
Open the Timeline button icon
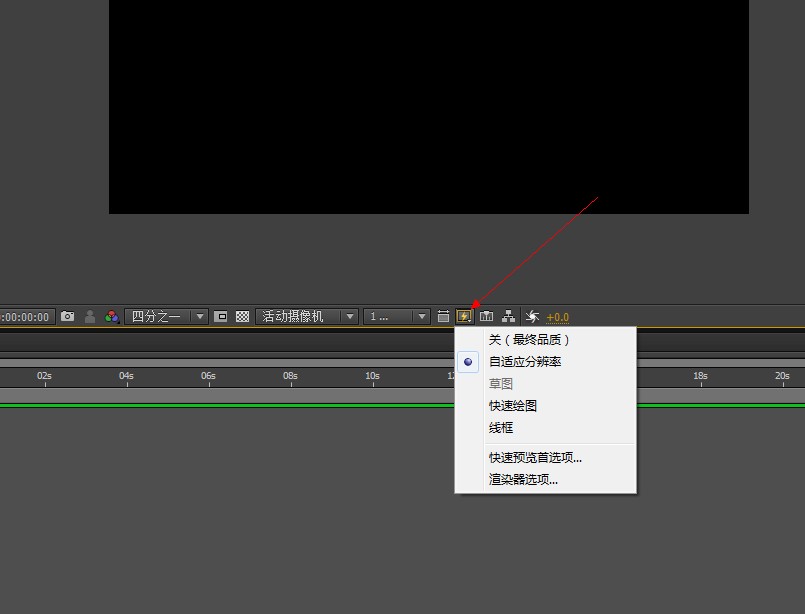(486, 316)
